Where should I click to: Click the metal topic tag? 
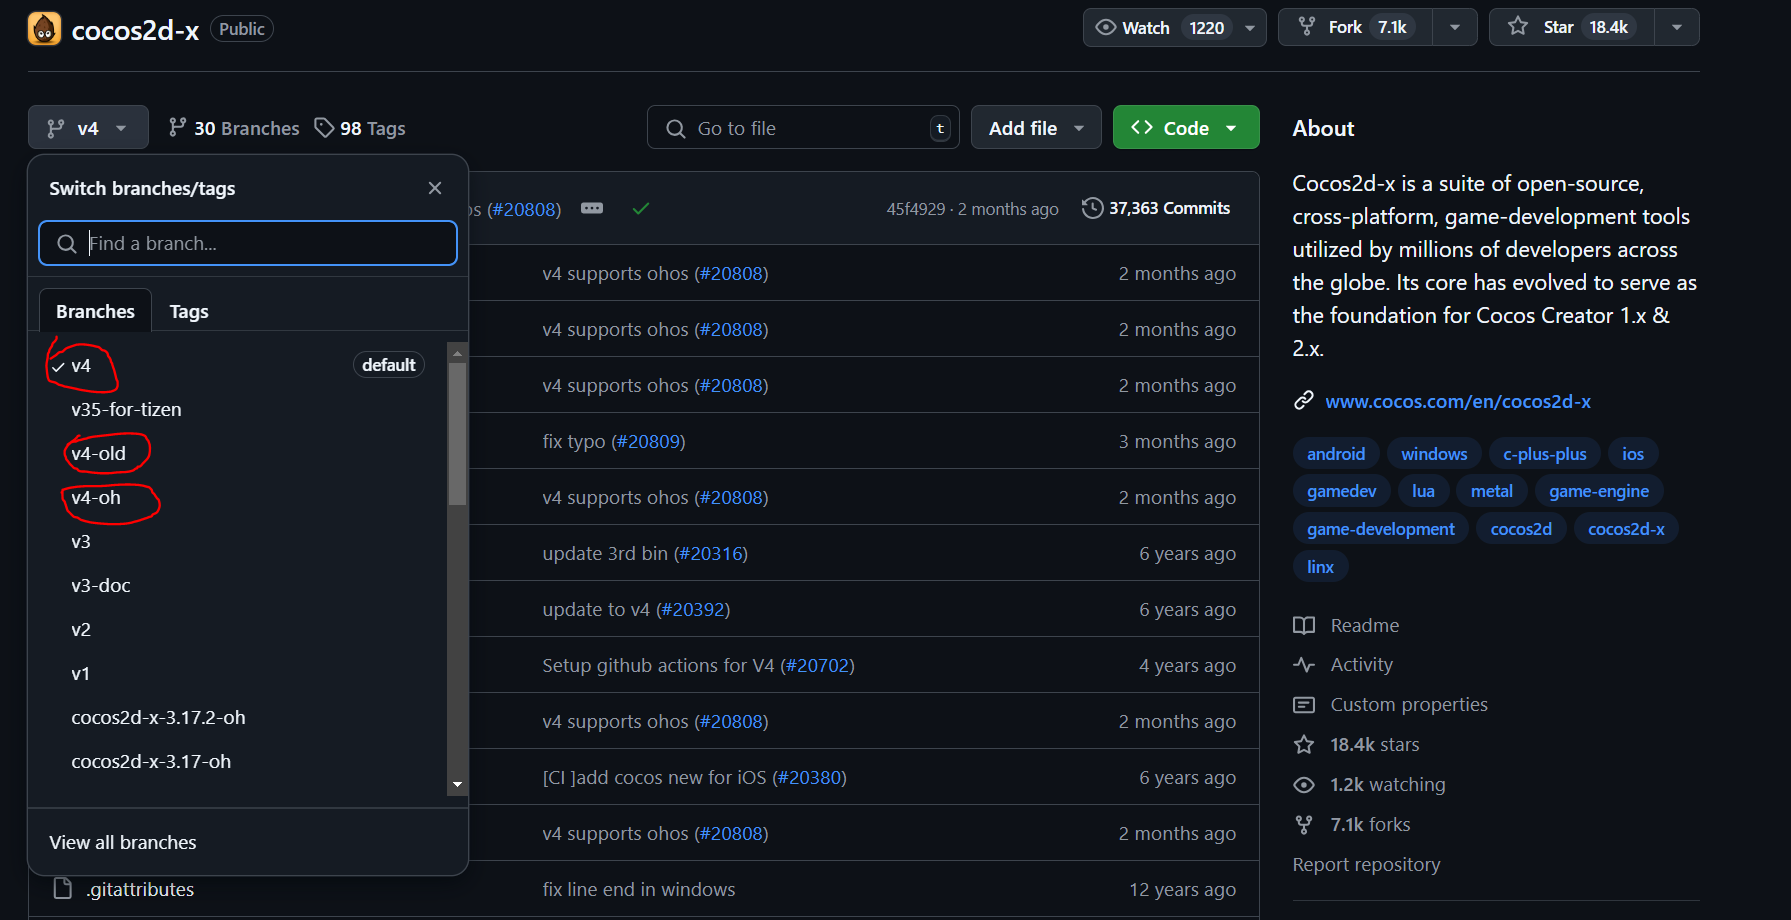pyautogui.click(x=1492, y=491)
